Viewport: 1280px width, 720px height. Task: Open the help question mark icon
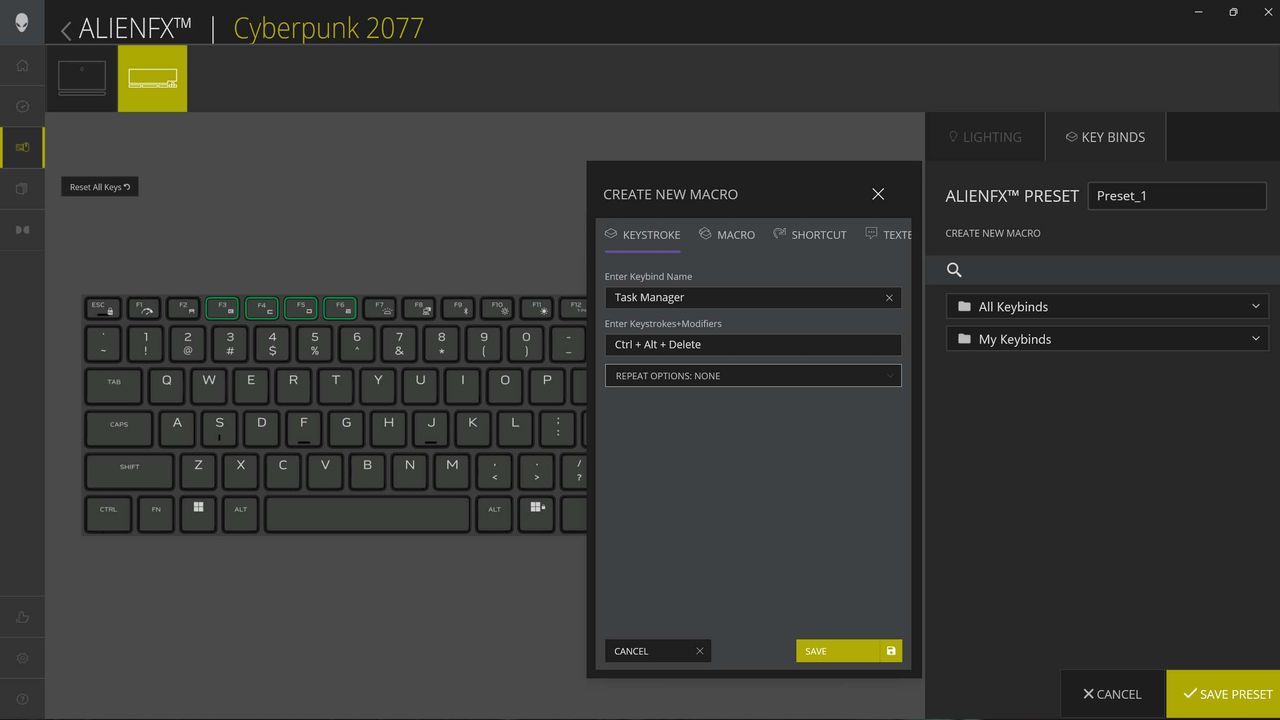[x=22, y=699]
